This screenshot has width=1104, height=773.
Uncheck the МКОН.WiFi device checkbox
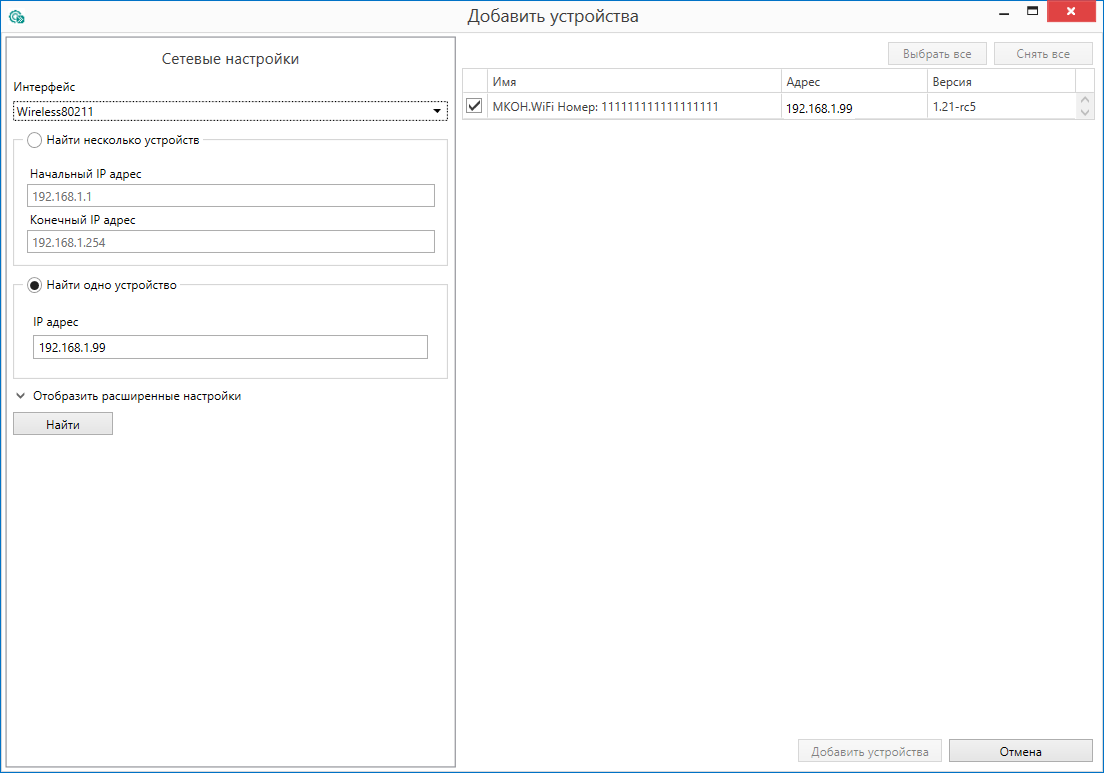(474, 106)
